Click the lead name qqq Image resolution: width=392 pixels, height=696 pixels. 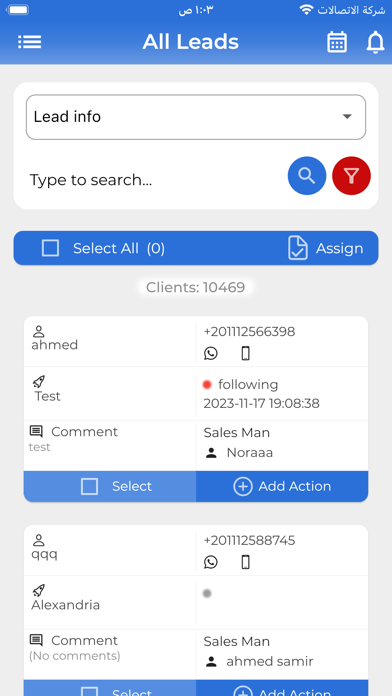click(x=44, y=555)
